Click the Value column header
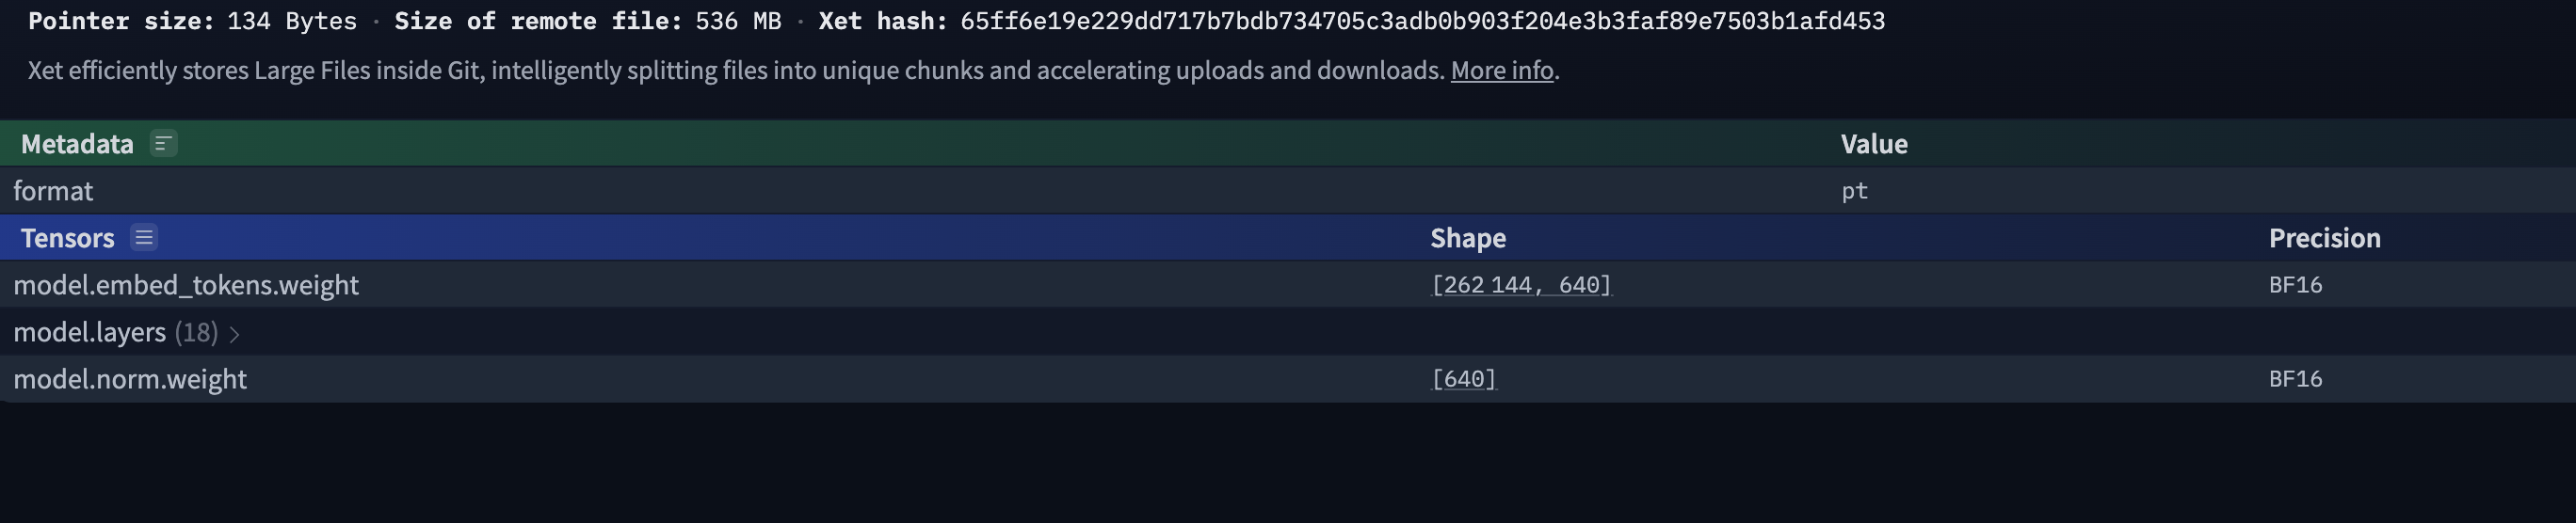Screen dimensions: 2576x523 click(x=1873, y=144)
